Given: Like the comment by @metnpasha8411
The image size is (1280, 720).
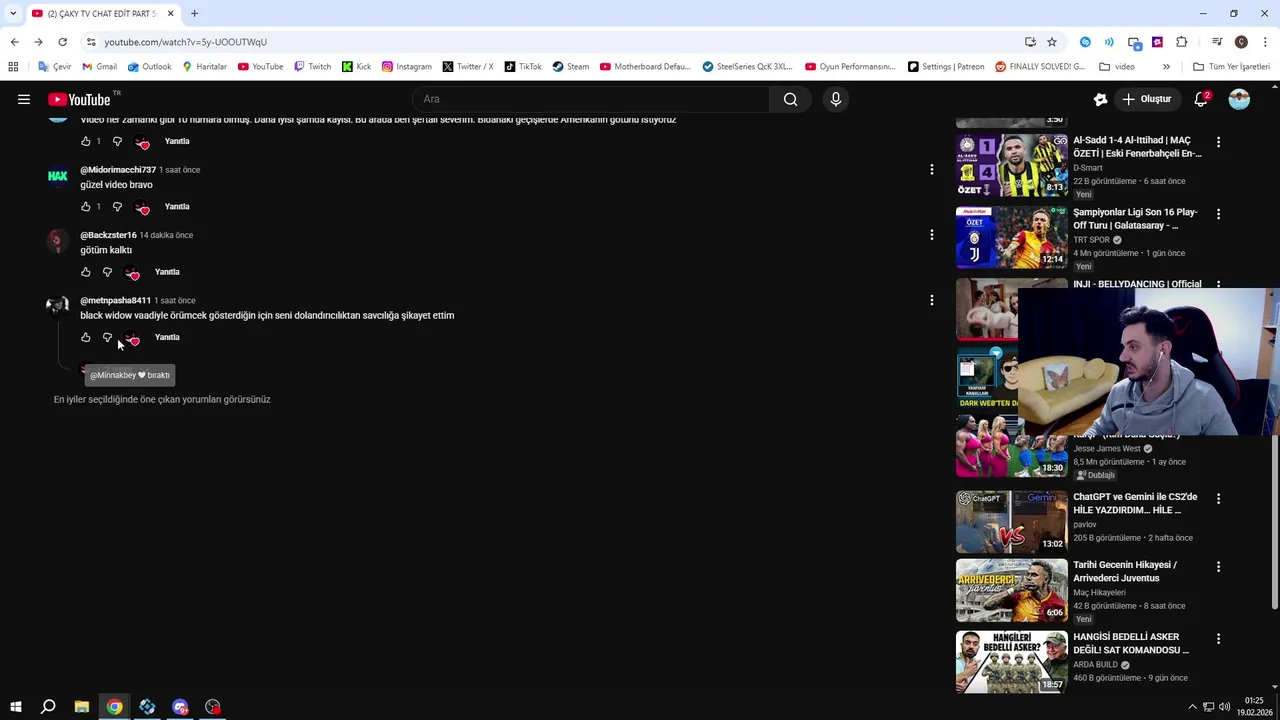Looking at the screenshot, I should pos(86,337).
